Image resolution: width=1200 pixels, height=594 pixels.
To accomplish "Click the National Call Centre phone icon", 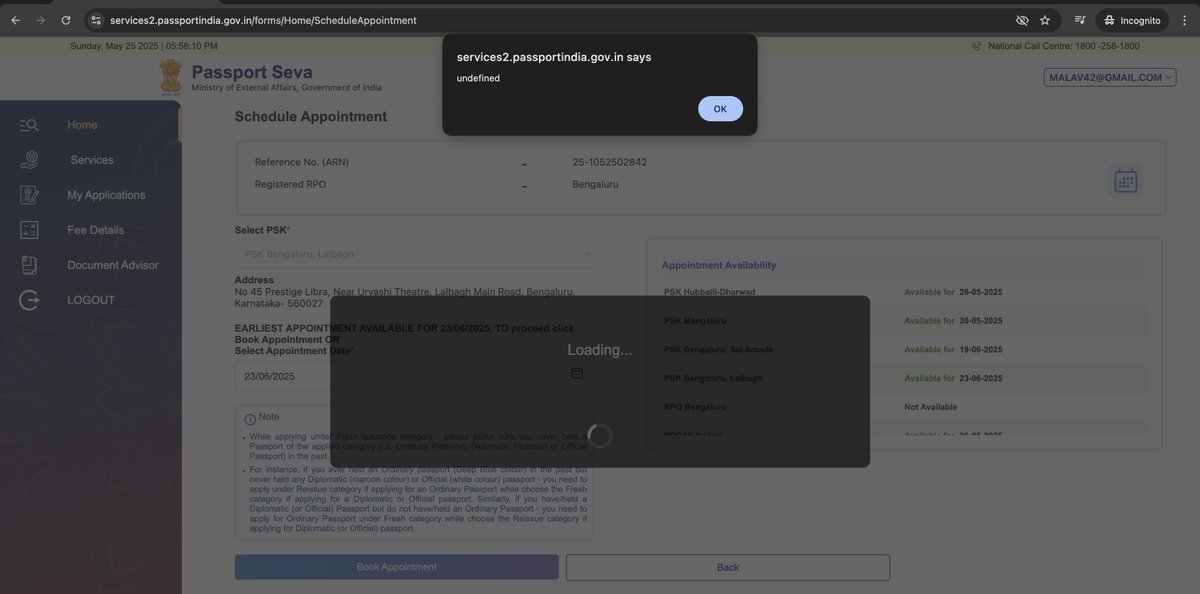I will (977, 46).
